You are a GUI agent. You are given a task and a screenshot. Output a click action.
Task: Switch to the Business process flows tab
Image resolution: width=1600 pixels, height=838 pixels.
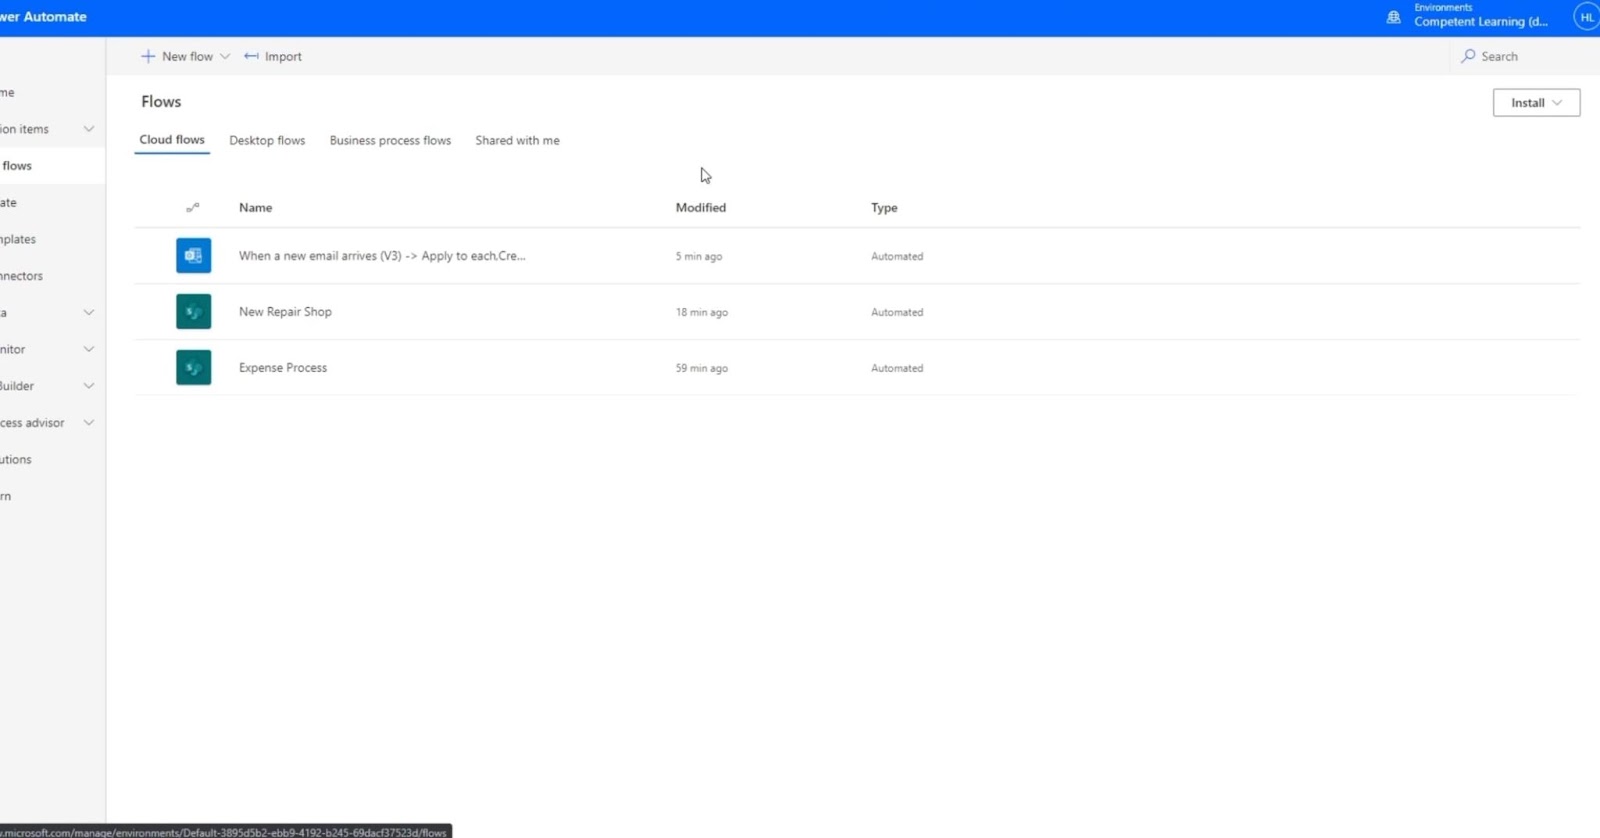coord(390,141)
